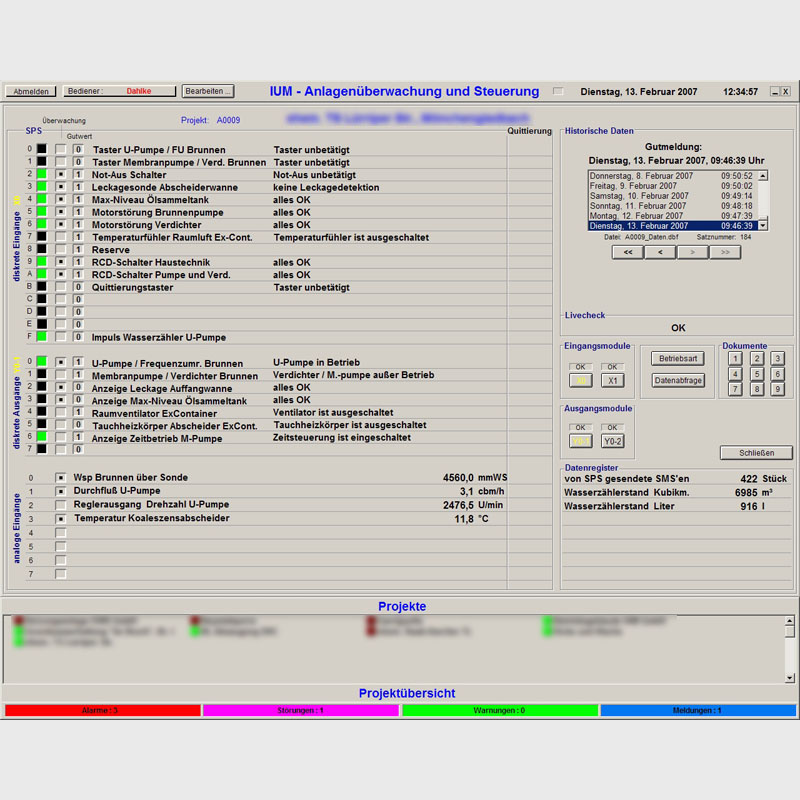This screenshot has width=800, height=800.
Task: Click the red Alarme status bar
Action: click(x=101, y=710)
